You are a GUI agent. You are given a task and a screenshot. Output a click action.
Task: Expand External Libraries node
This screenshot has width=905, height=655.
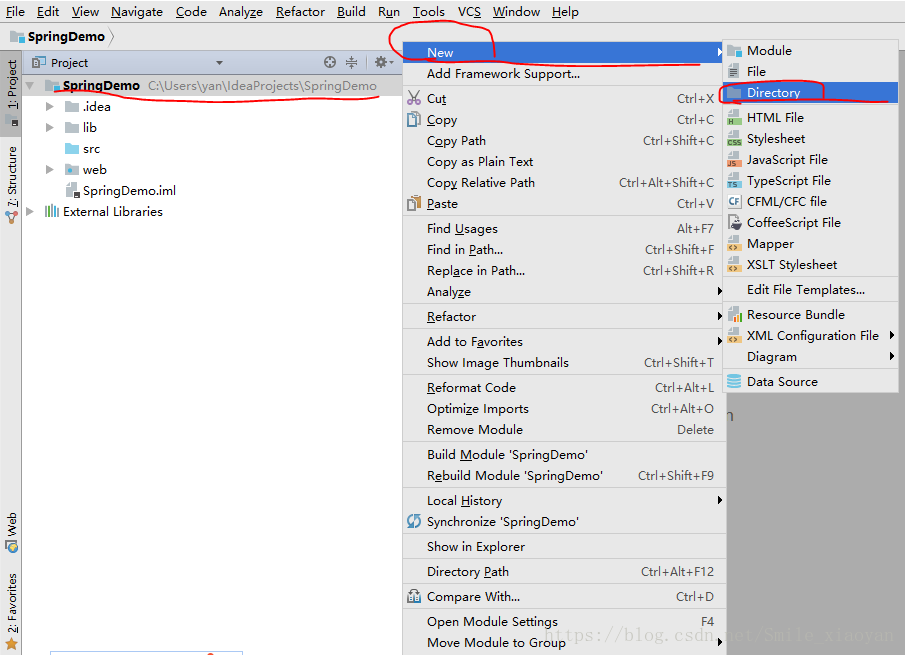pyautogui.click(x=30, y=211)
